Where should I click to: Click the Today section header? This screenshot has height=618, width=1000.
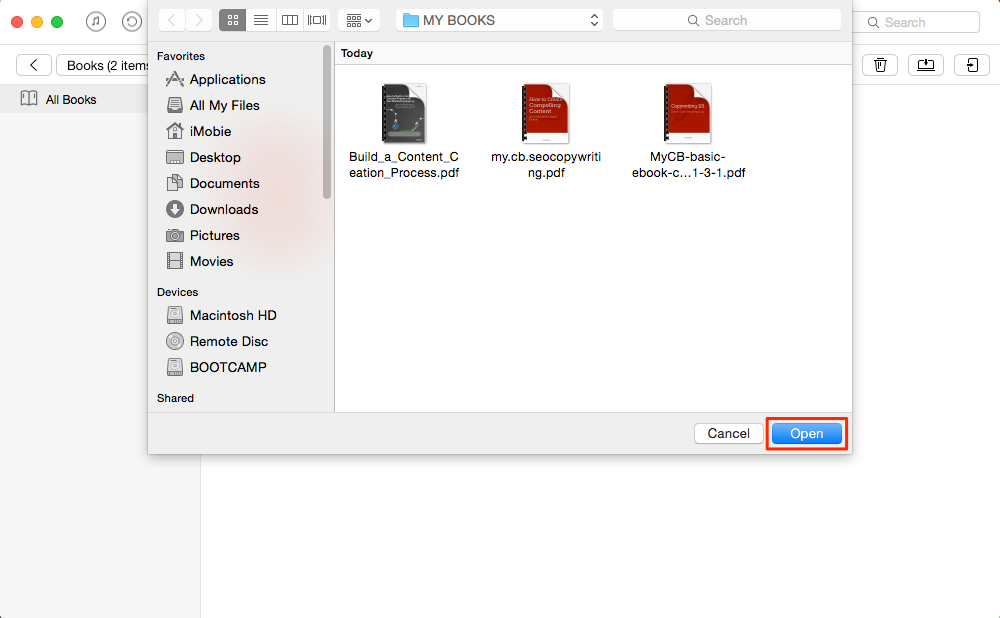tap(357, 54)
